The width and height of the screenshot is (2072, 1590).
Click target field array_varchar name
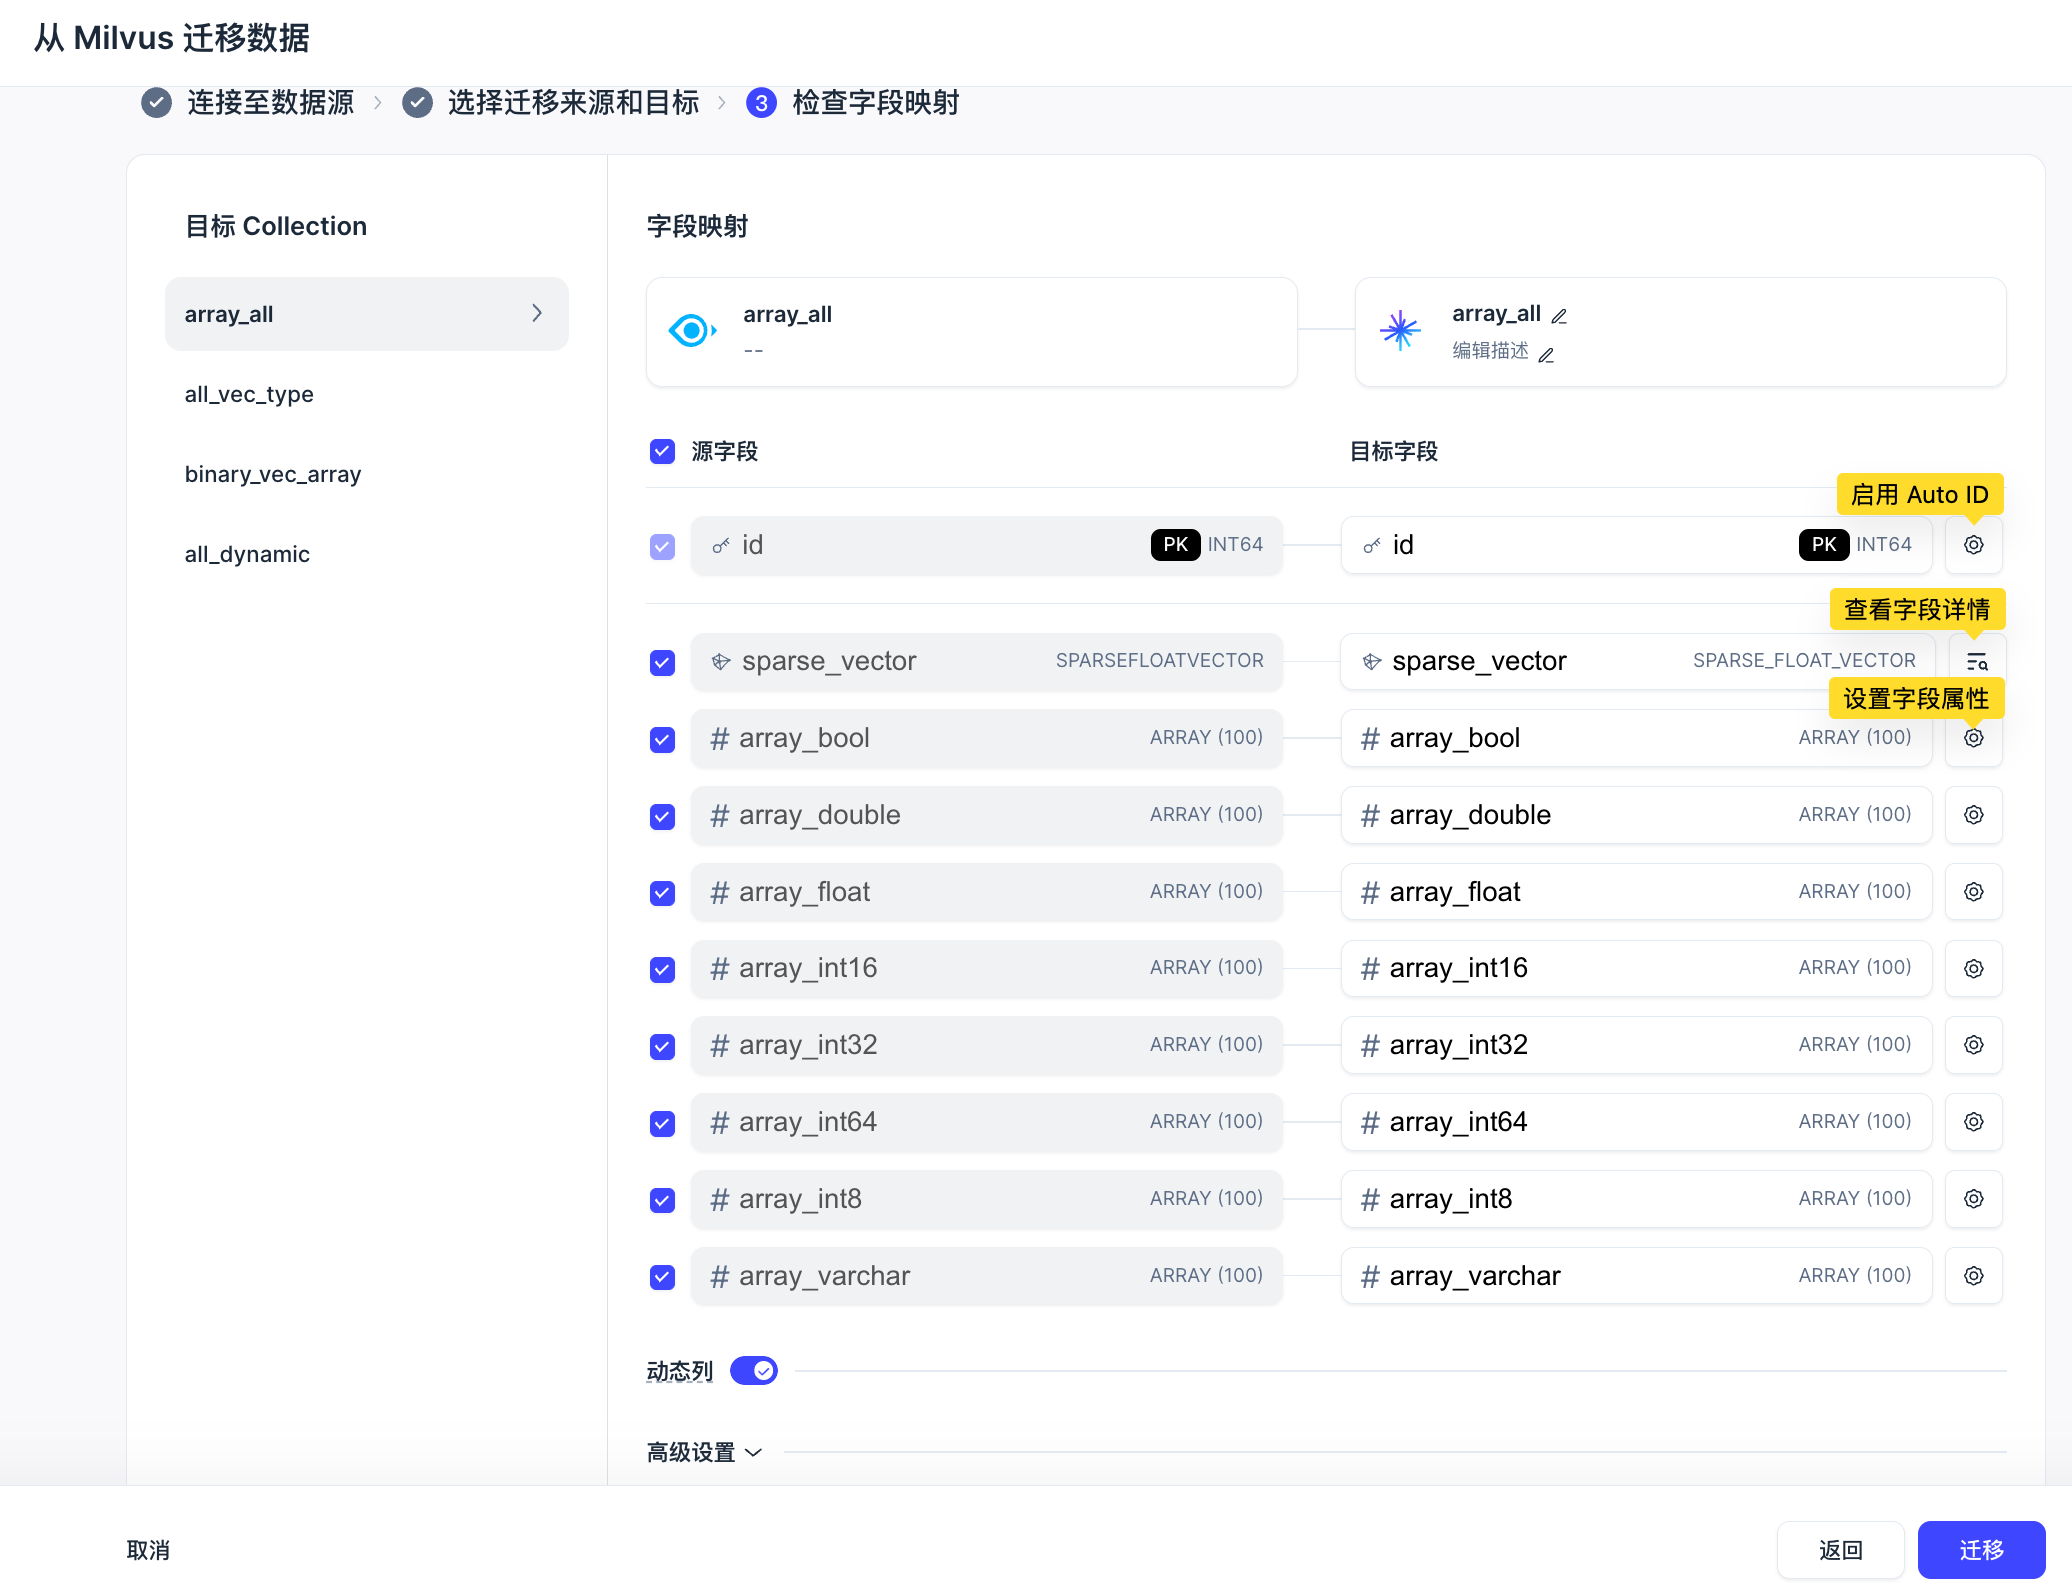tap(1475, 1276)
